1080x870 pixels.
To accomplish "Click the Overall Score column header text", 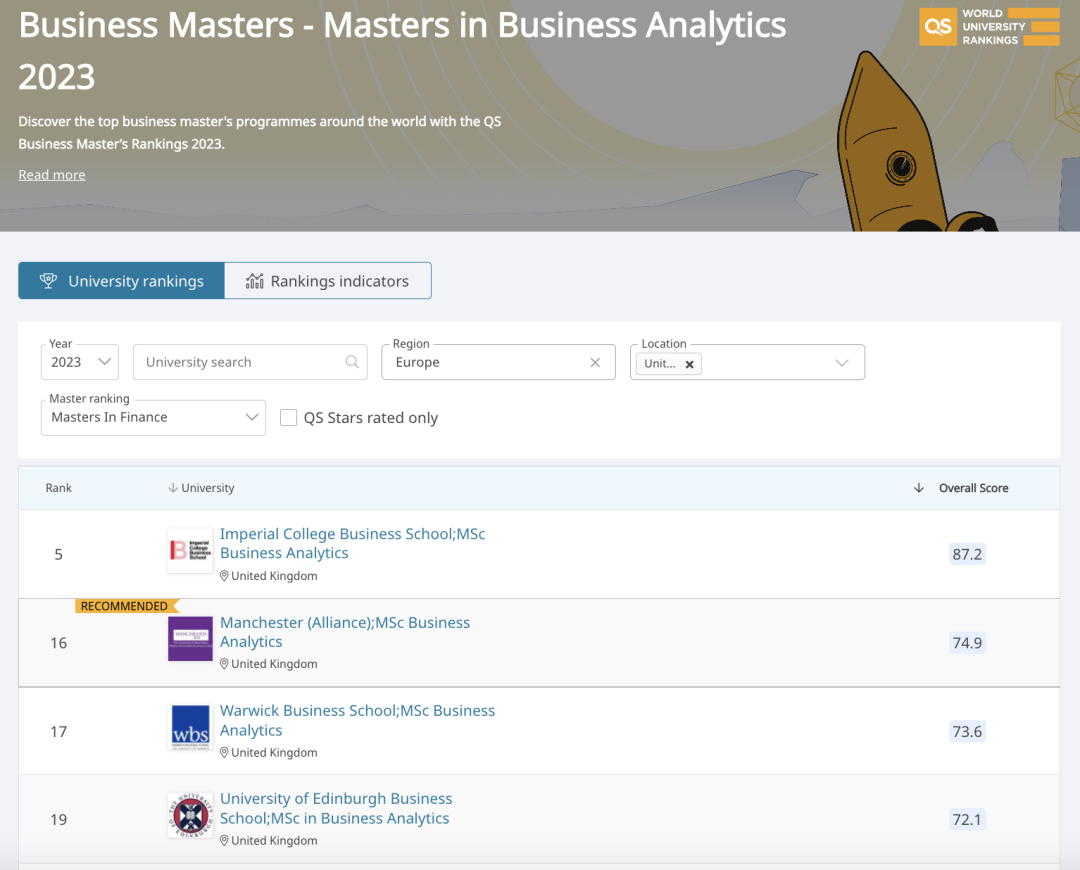I will (973, 488).
